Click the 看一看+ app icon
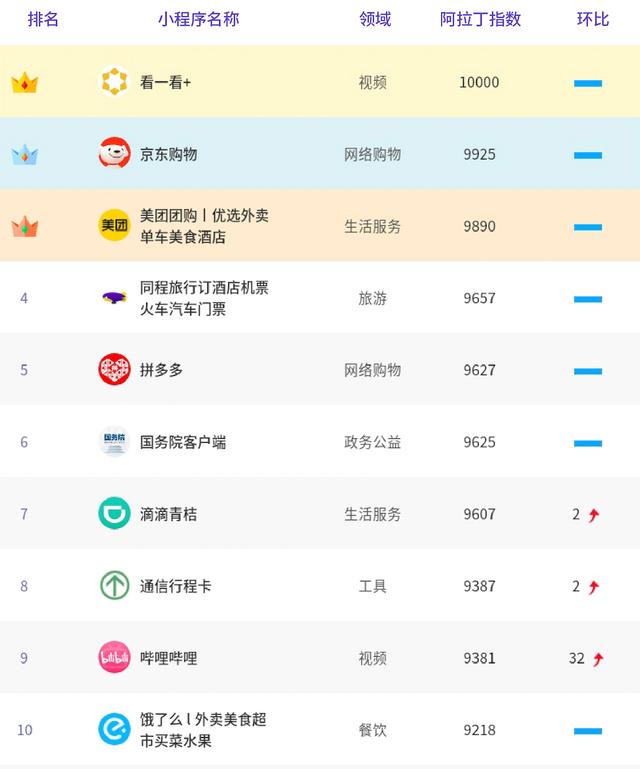 114,82
